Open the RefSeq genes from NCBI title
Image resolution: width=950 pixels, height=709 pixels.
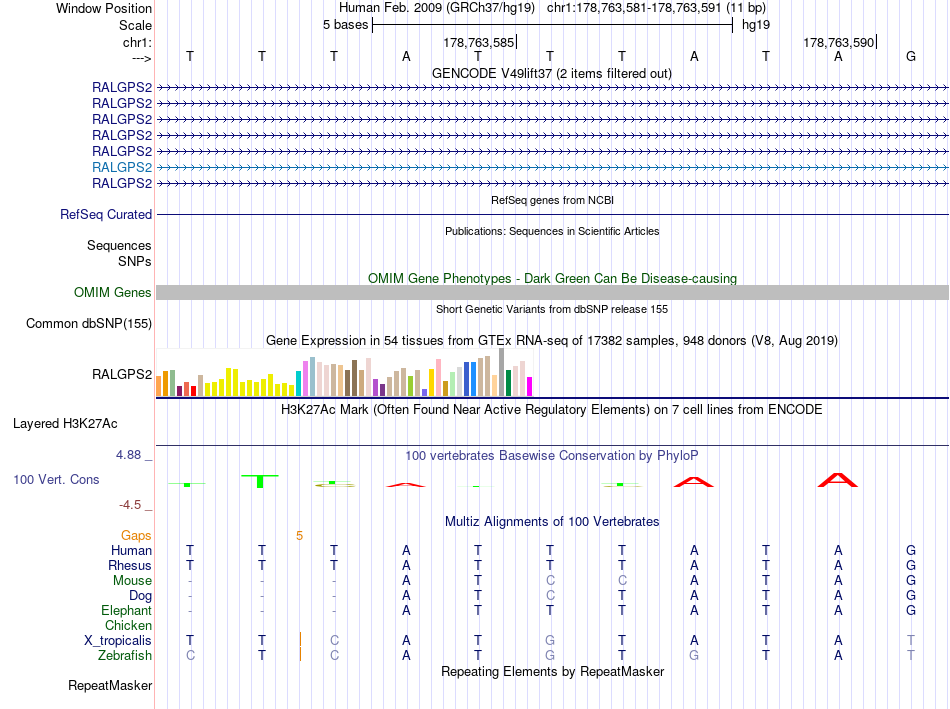[552, 200]
